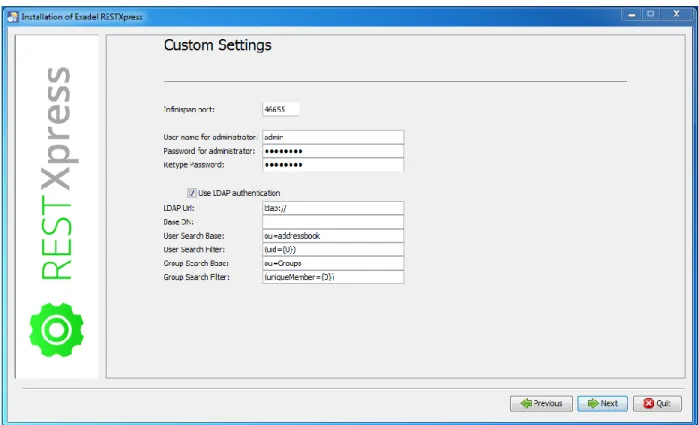Click the installer icon in the title bar
The width and height of the screenshot is (699, 425).
tap(13, 17)
